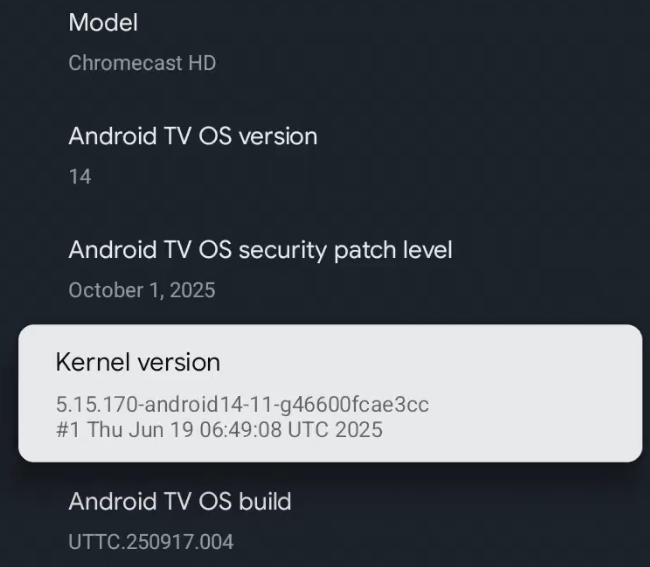Click the Android TV OS build heading
The height and width of the screenshot is (567, 650).
click(x=180, y=501)
